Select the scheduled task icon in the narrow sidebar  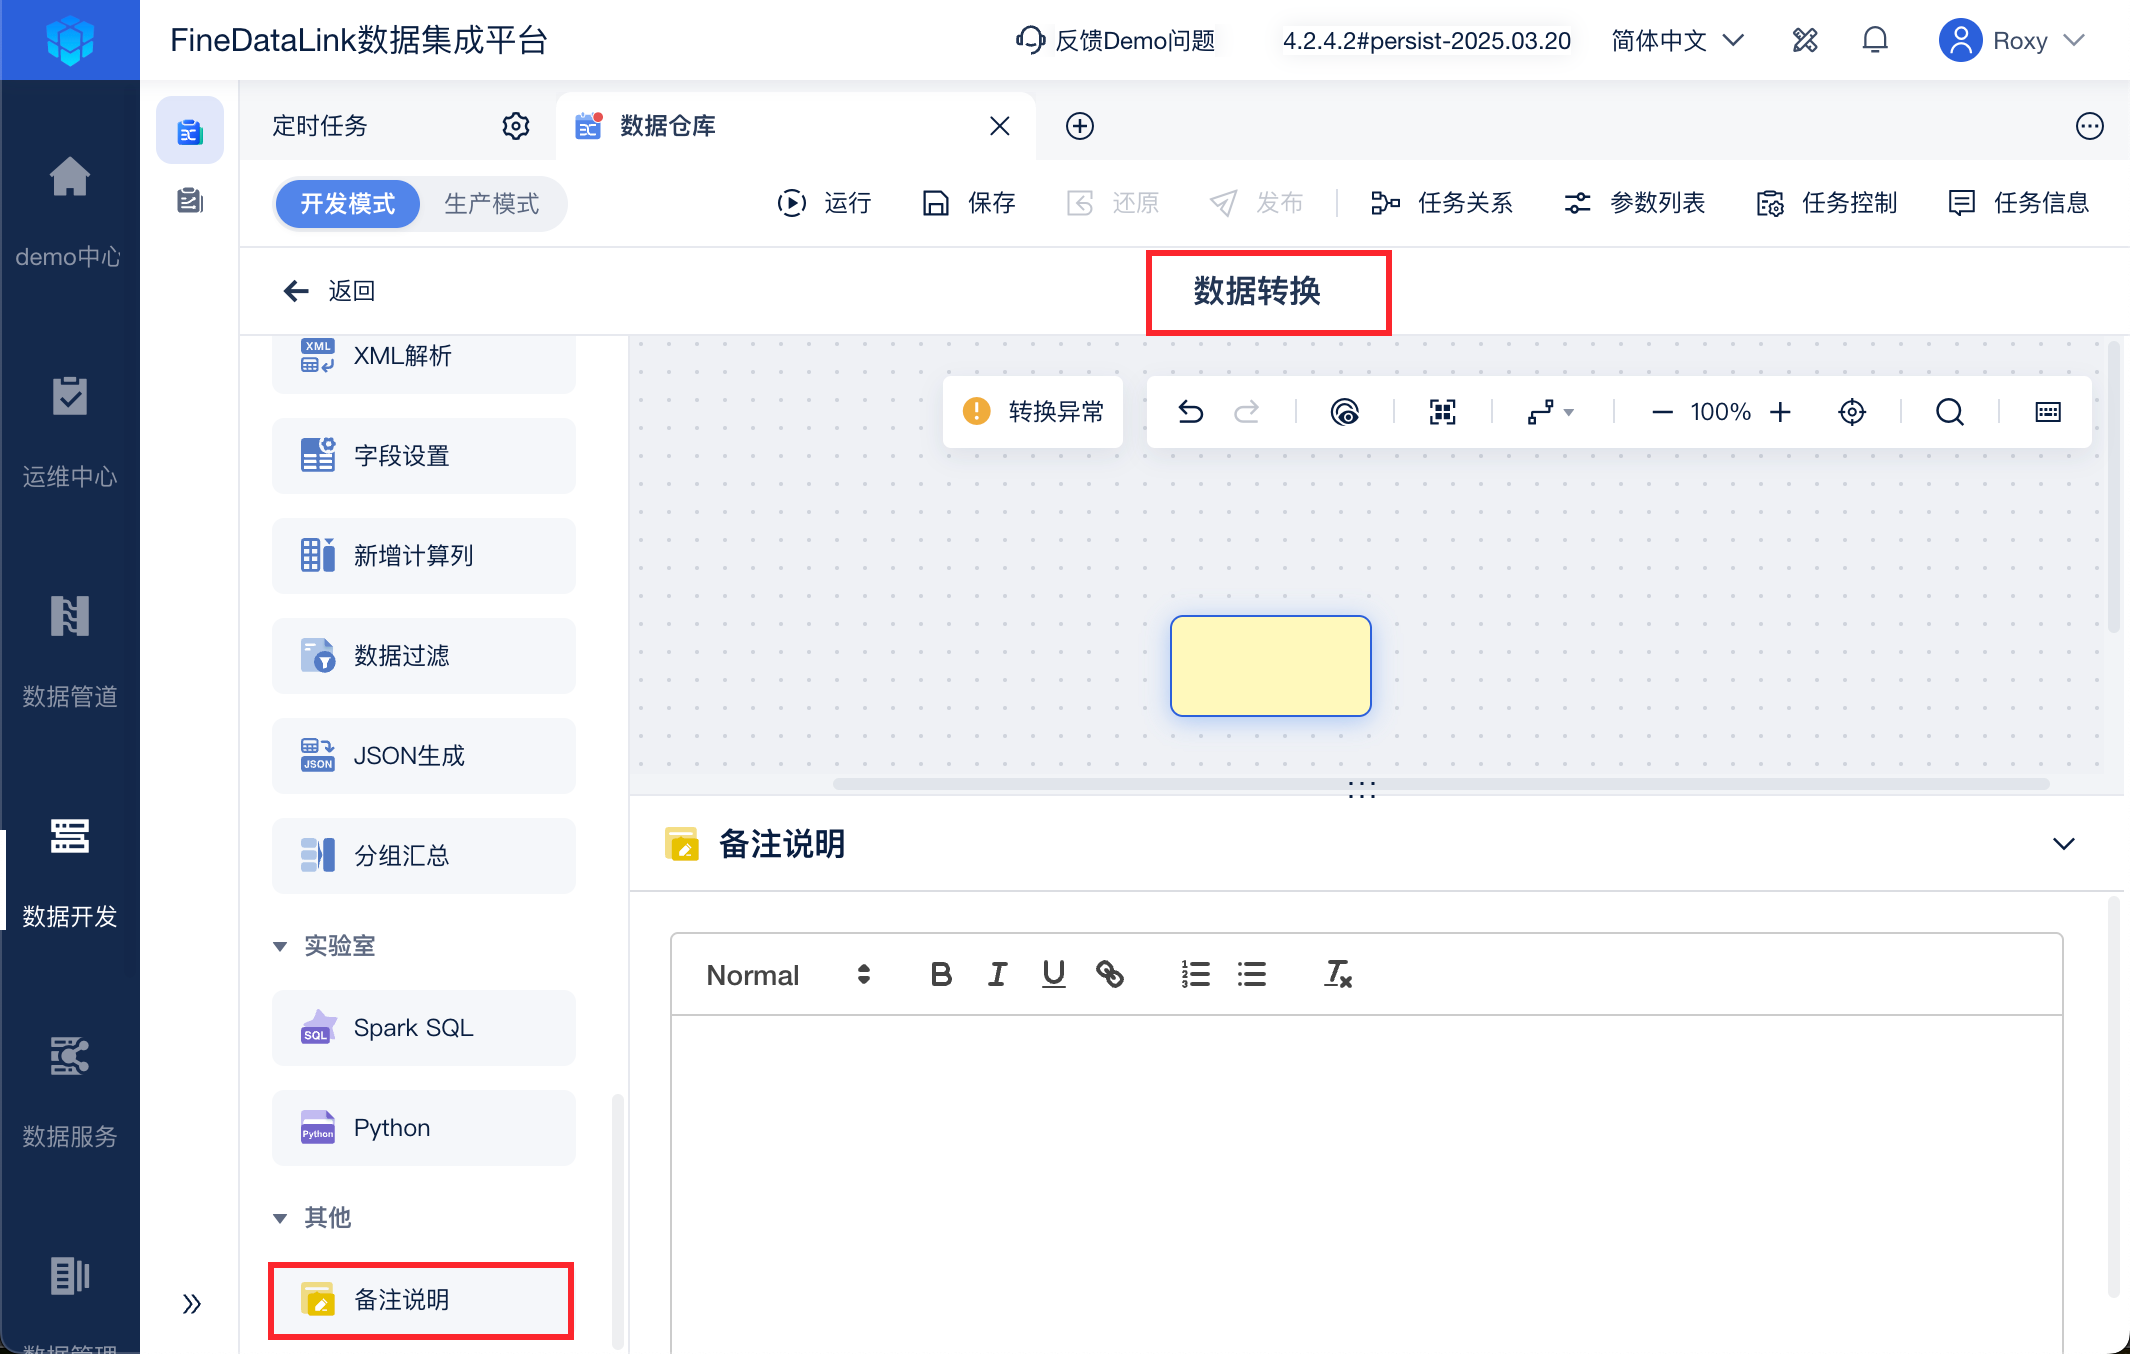[x=190, y=130]
